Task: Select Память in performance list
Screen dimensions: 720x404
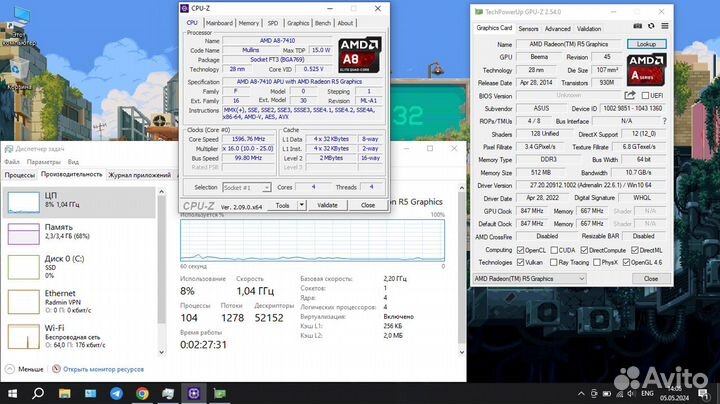Action: 79,232
